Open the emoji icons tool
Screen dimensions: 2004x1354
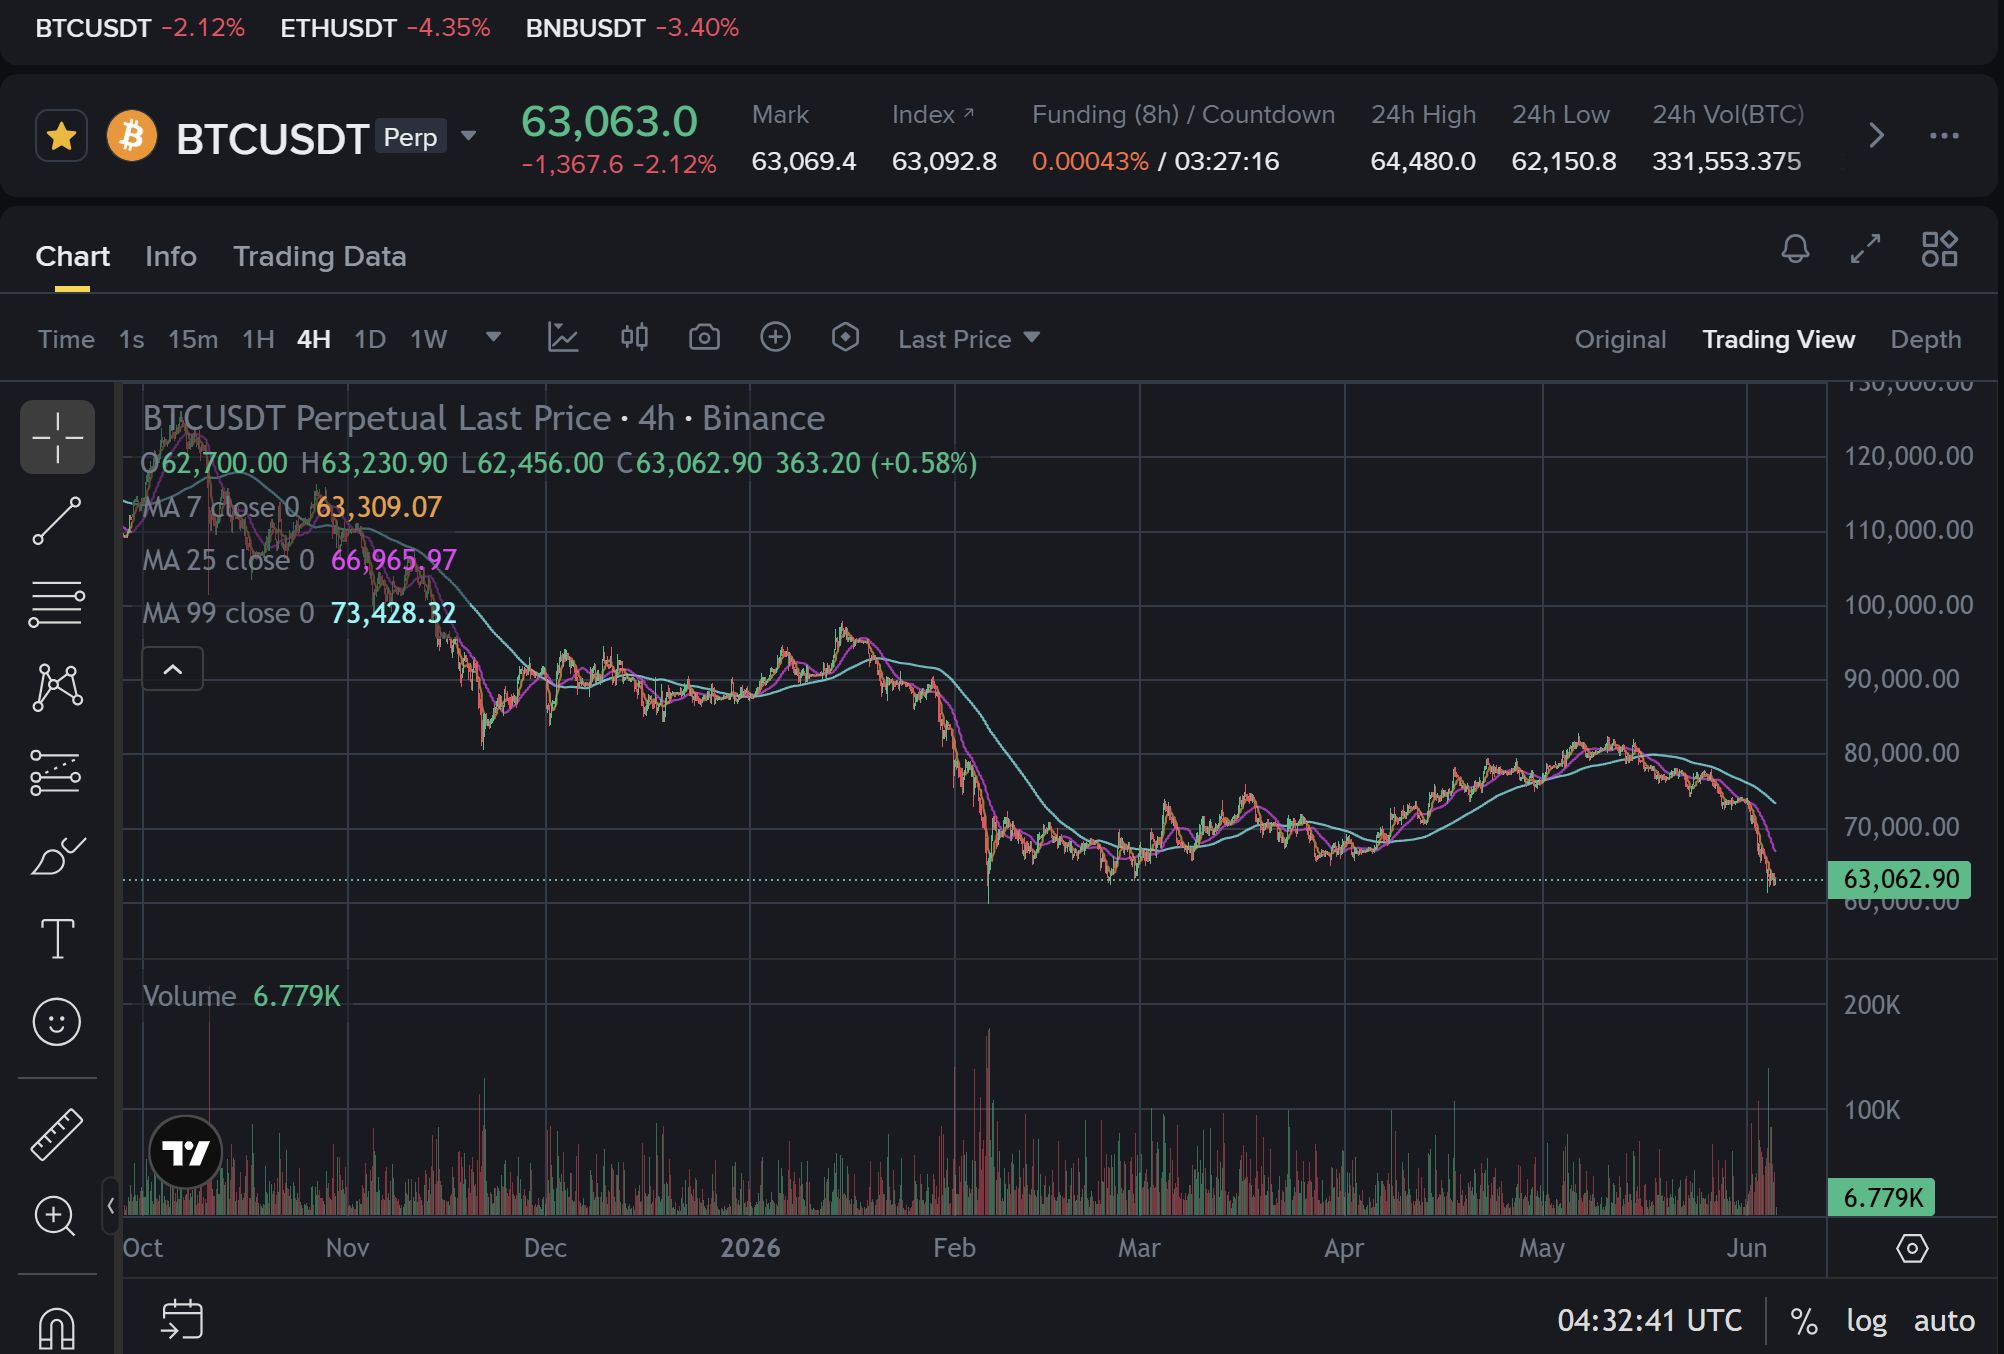tap(57, 1022)
